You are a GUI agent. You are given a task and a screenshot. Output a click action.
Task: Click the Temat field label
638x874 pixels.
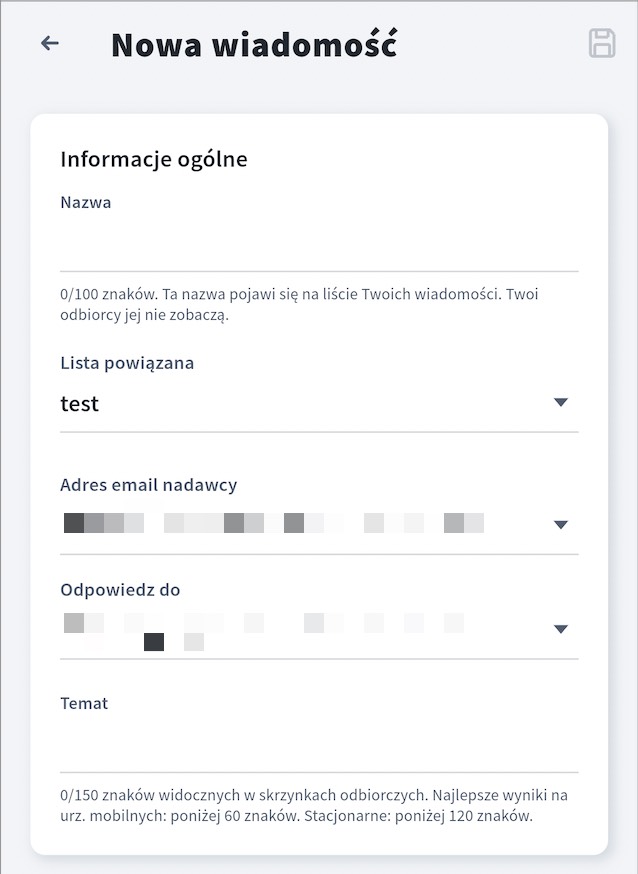coord(84,703)
